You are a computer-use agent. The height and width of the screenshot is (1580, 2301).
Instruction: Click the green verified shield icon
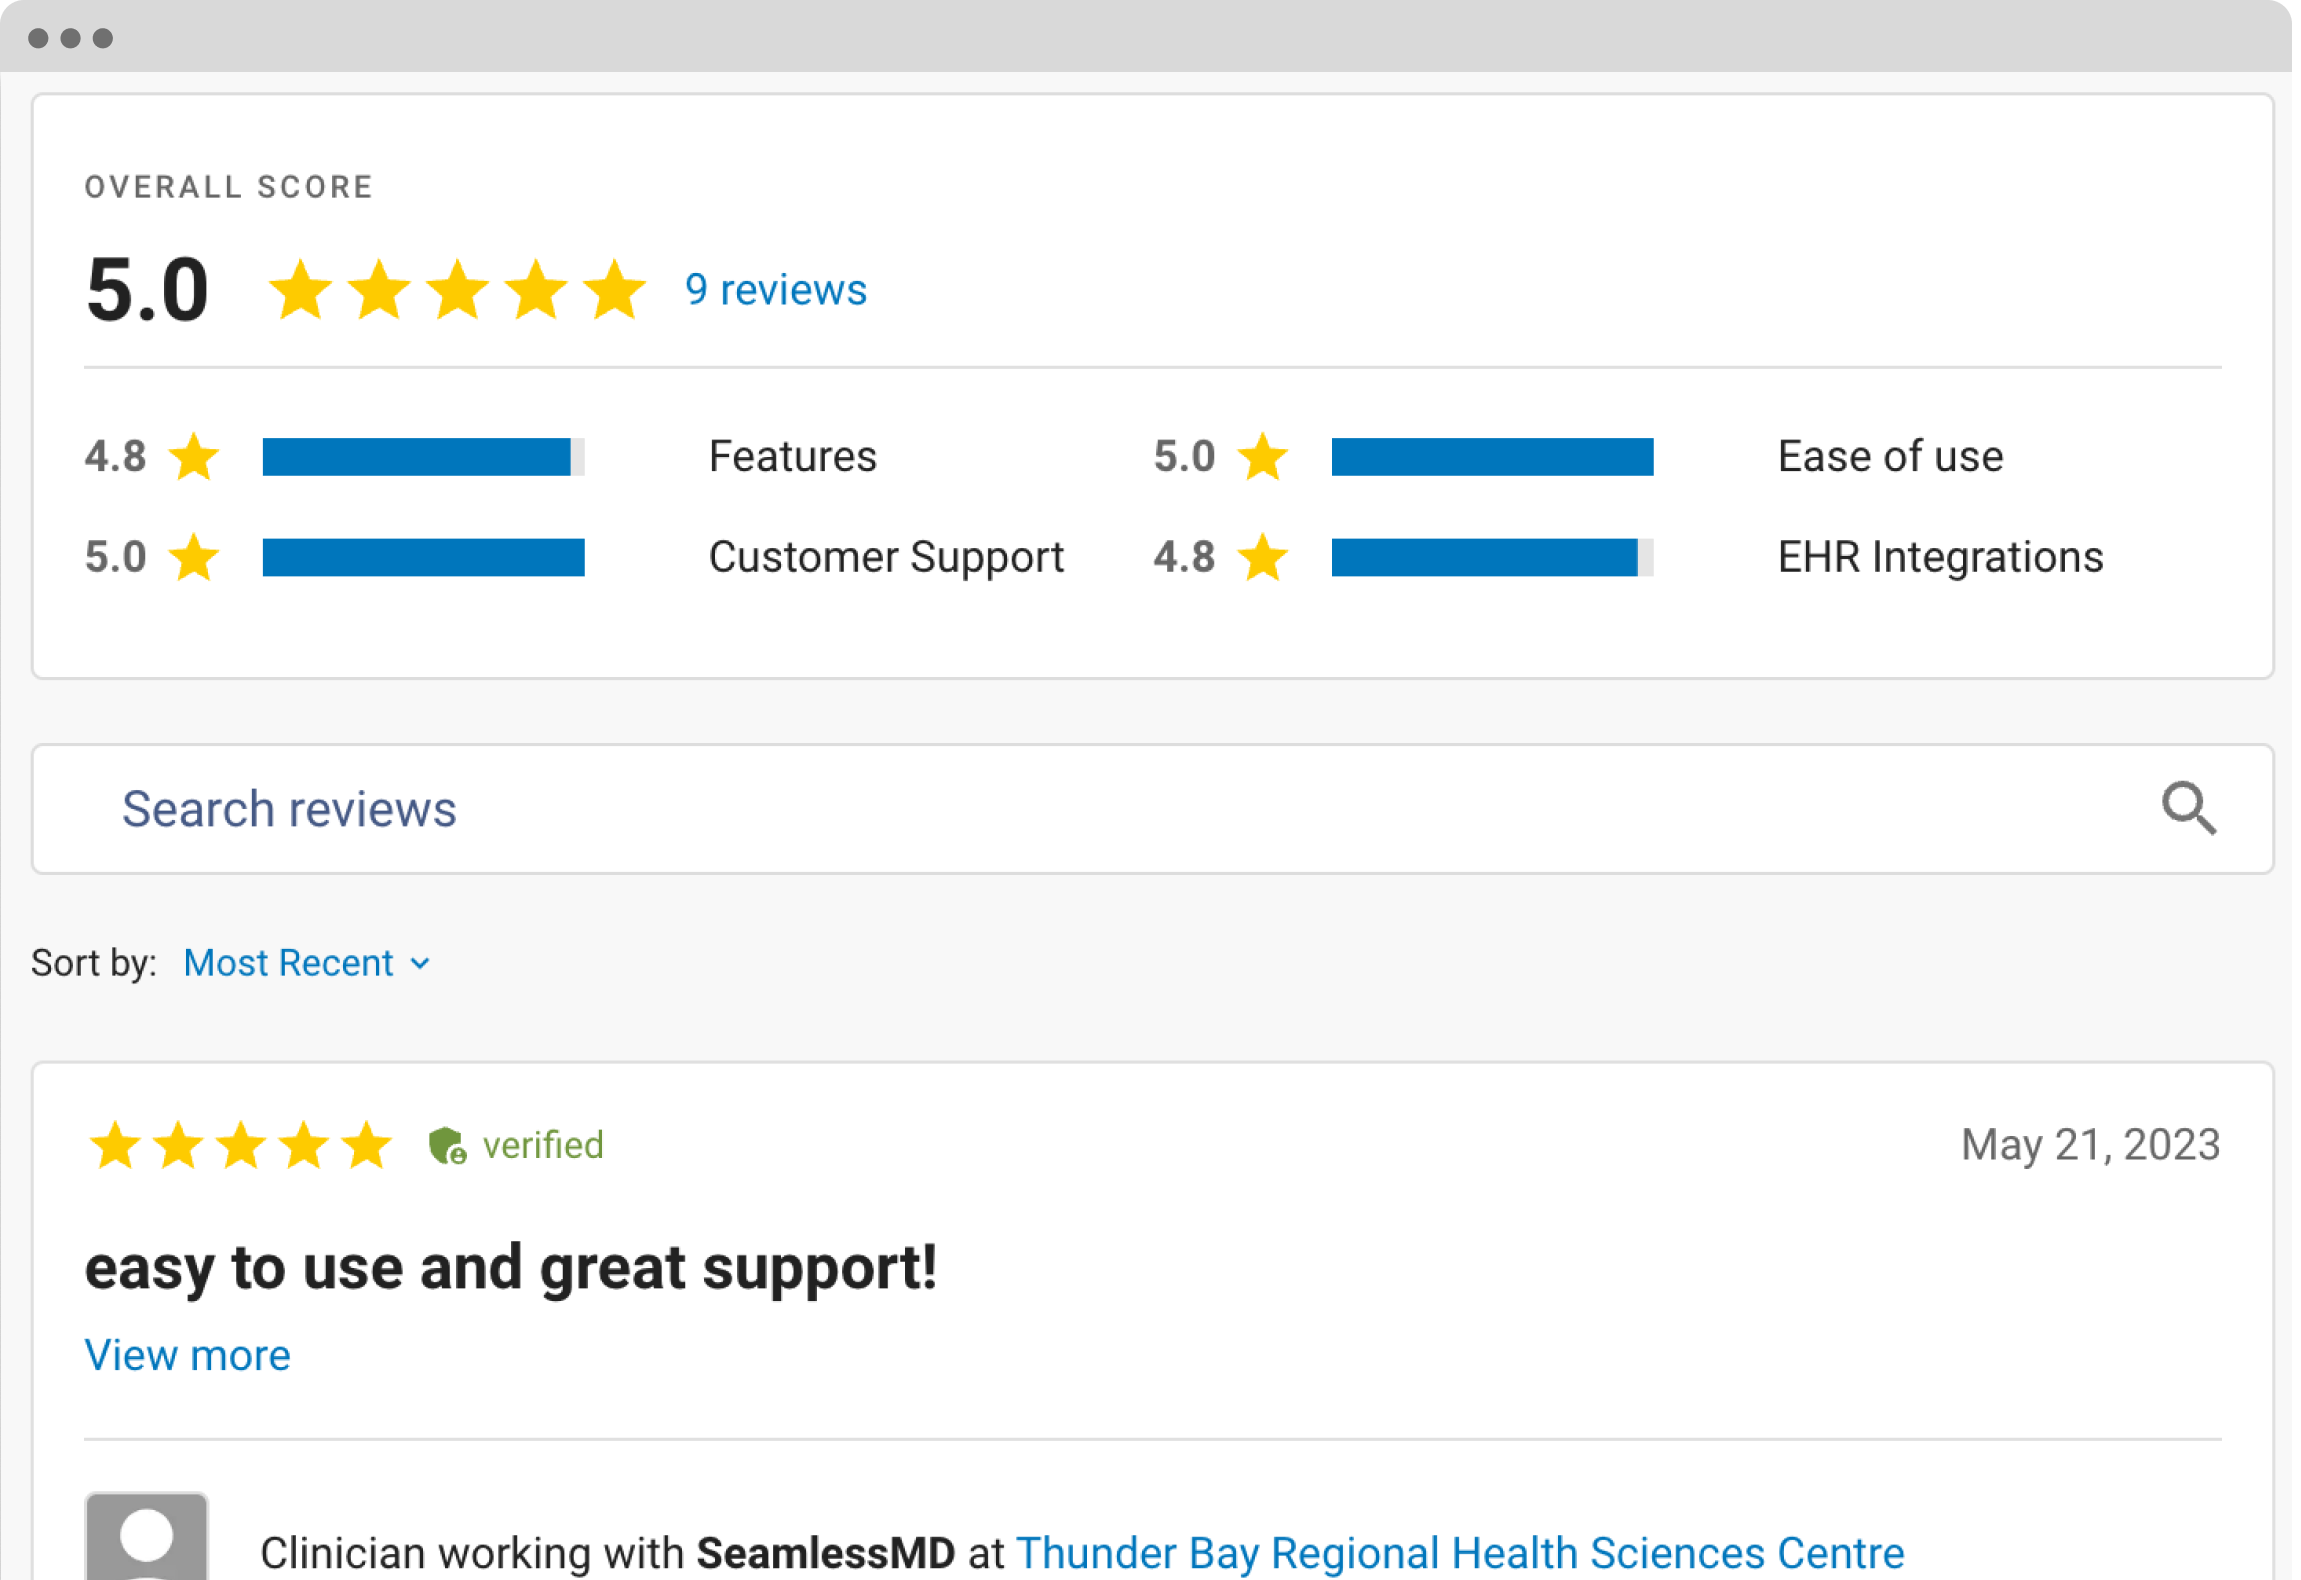coord(447,1146)
